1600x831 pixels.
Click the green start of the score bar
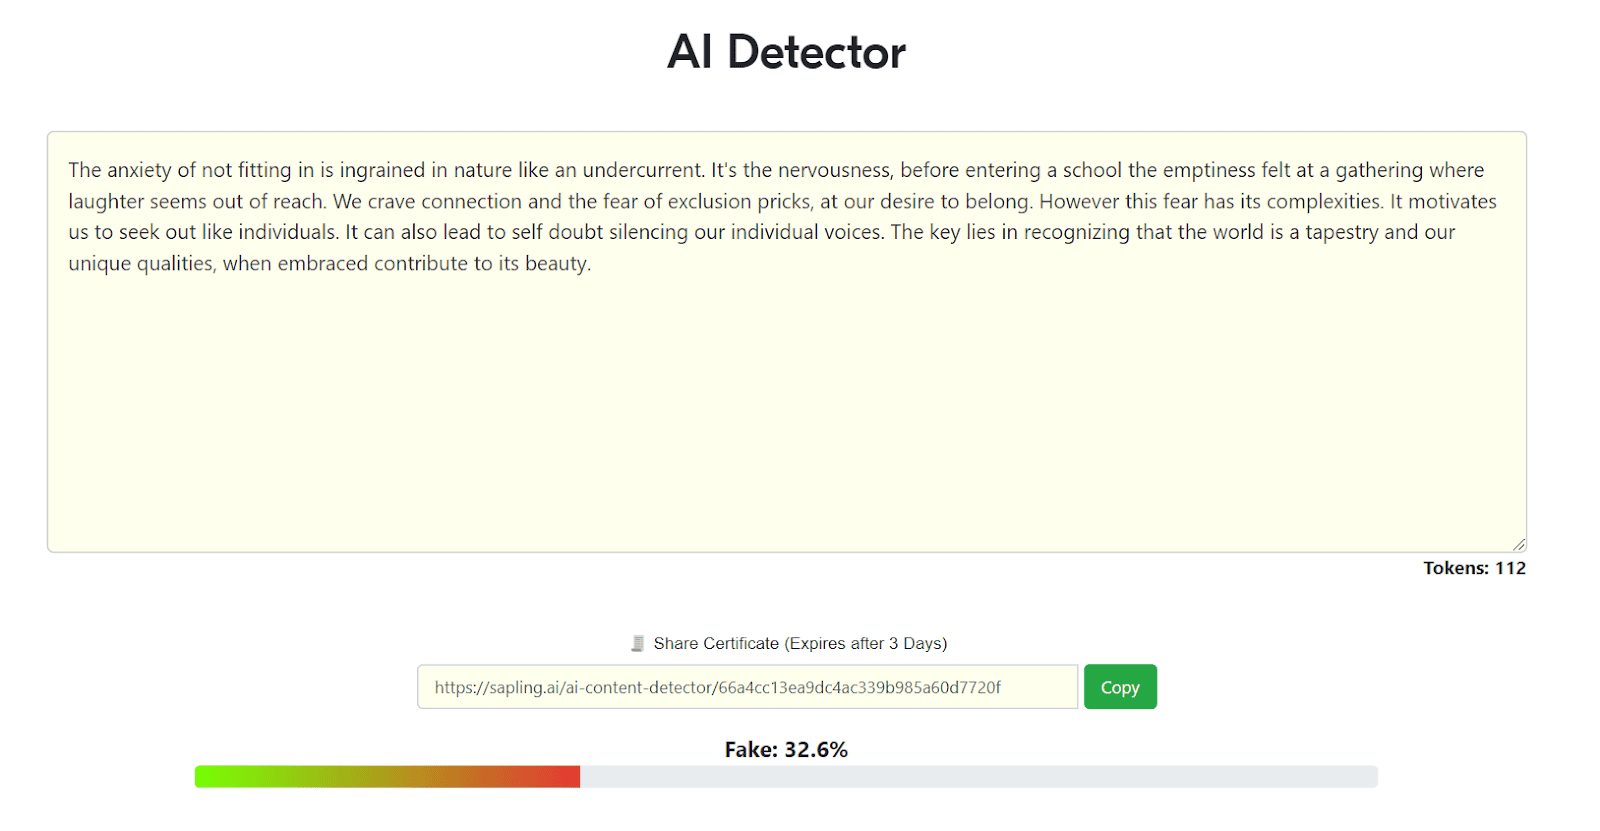click(212, 777)
